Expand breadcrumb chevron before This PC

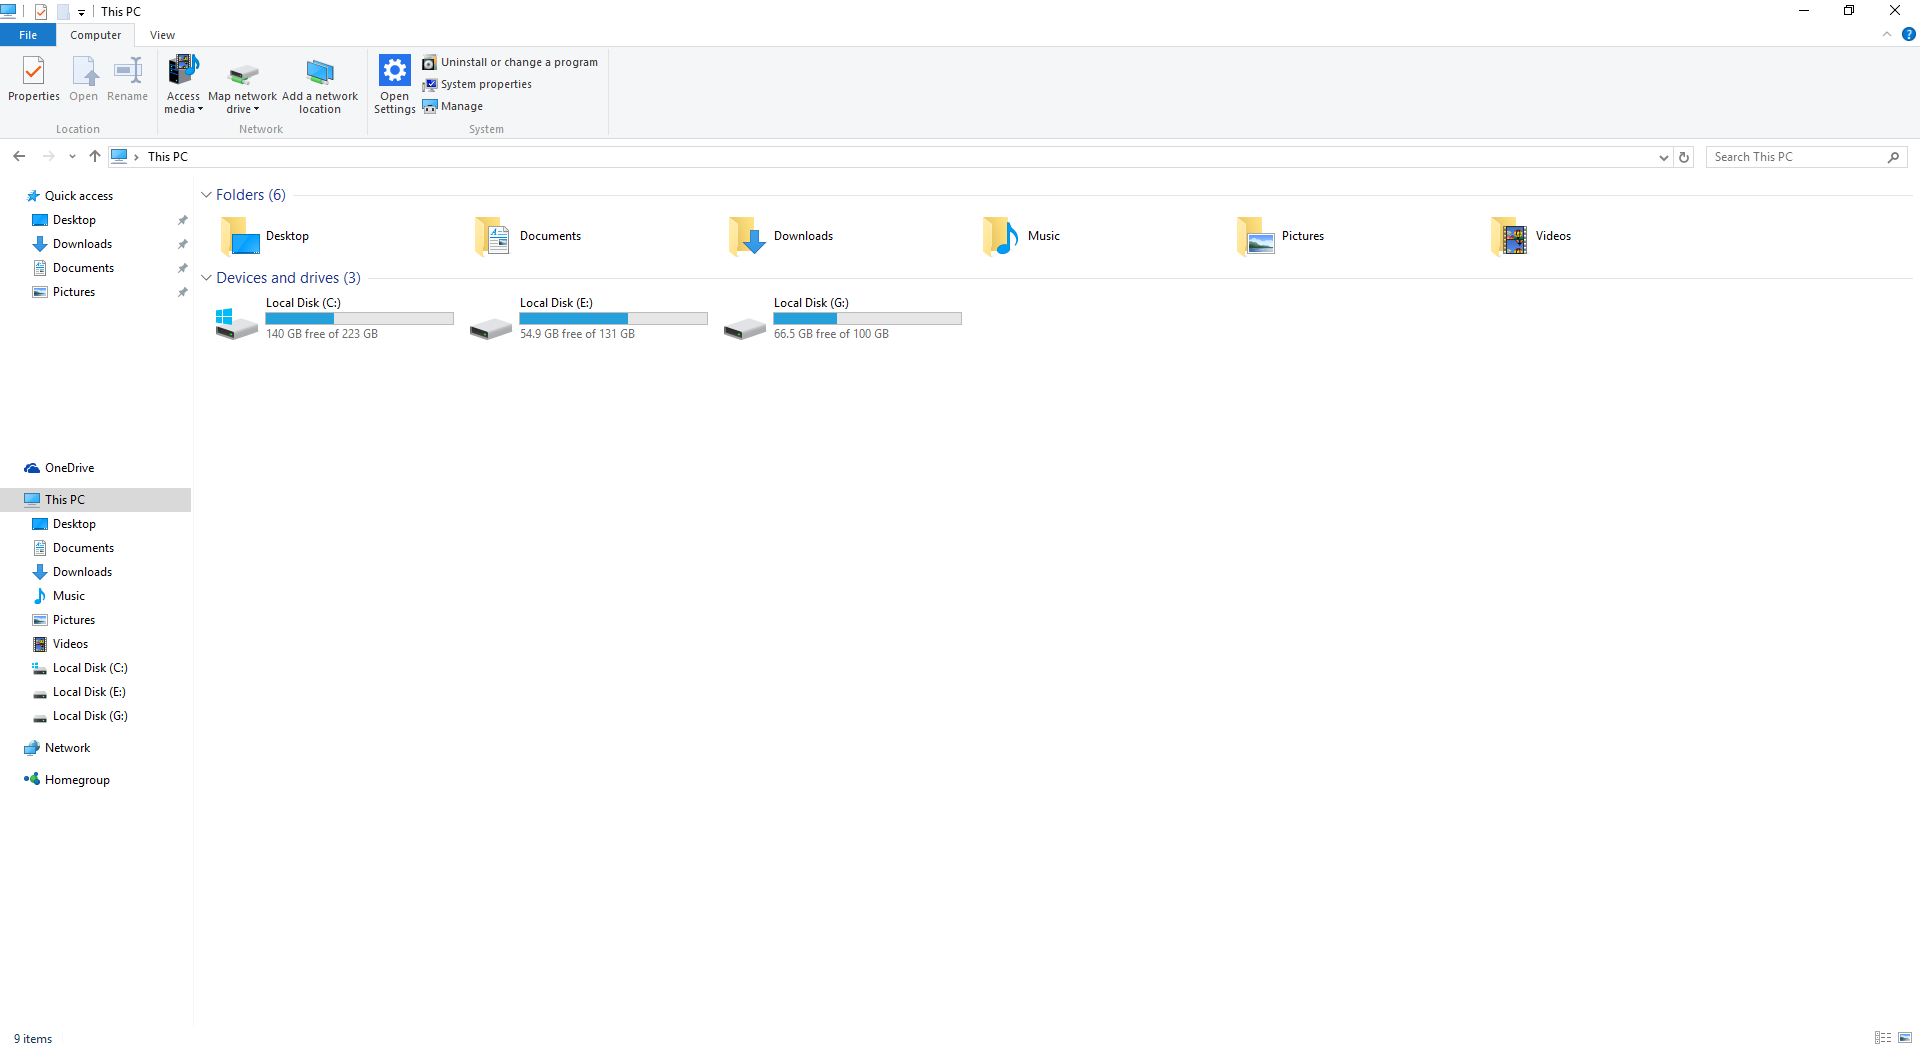click(x=136, y=157)
